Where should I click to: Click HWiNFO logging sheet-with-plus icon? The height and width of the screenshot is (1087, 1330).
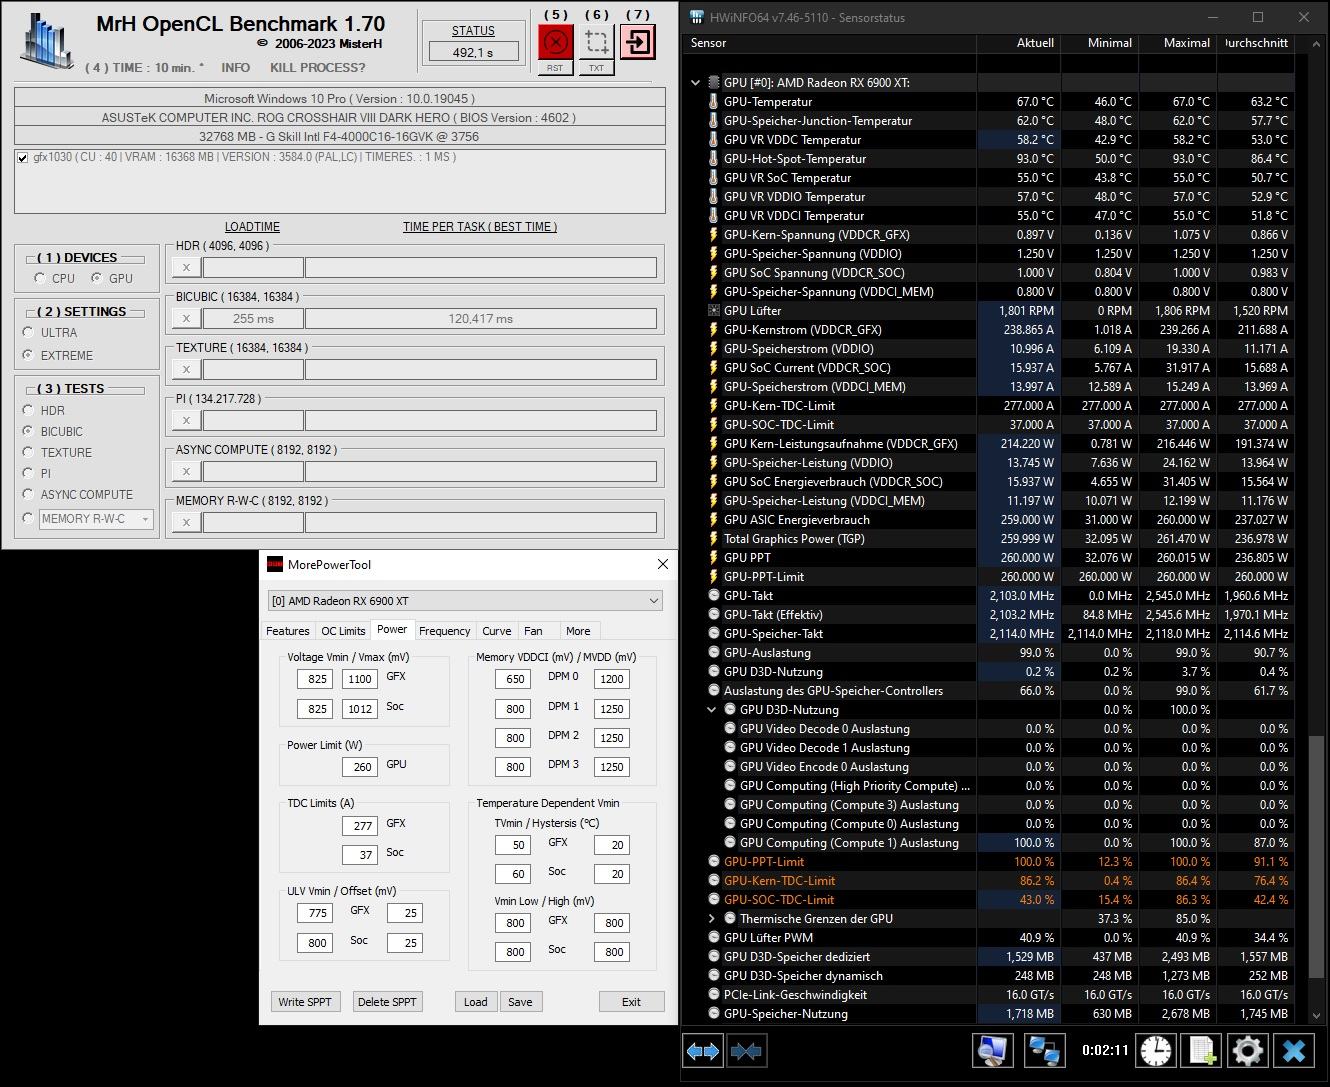[x=1201, y=1051]
